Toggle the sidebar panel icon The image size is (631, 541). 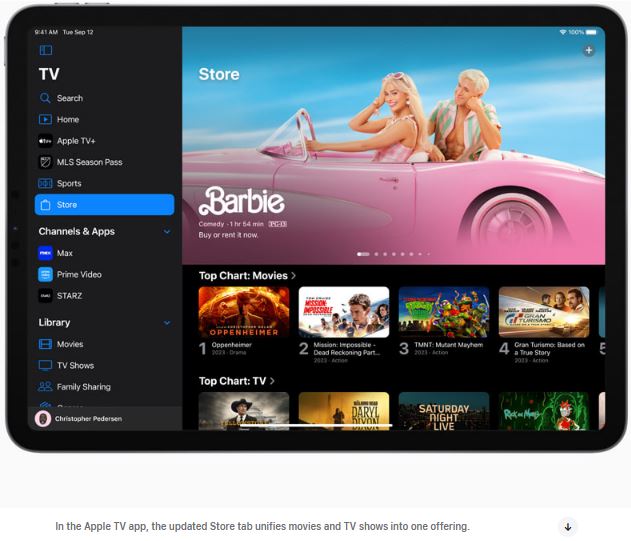tap(46, 50)
